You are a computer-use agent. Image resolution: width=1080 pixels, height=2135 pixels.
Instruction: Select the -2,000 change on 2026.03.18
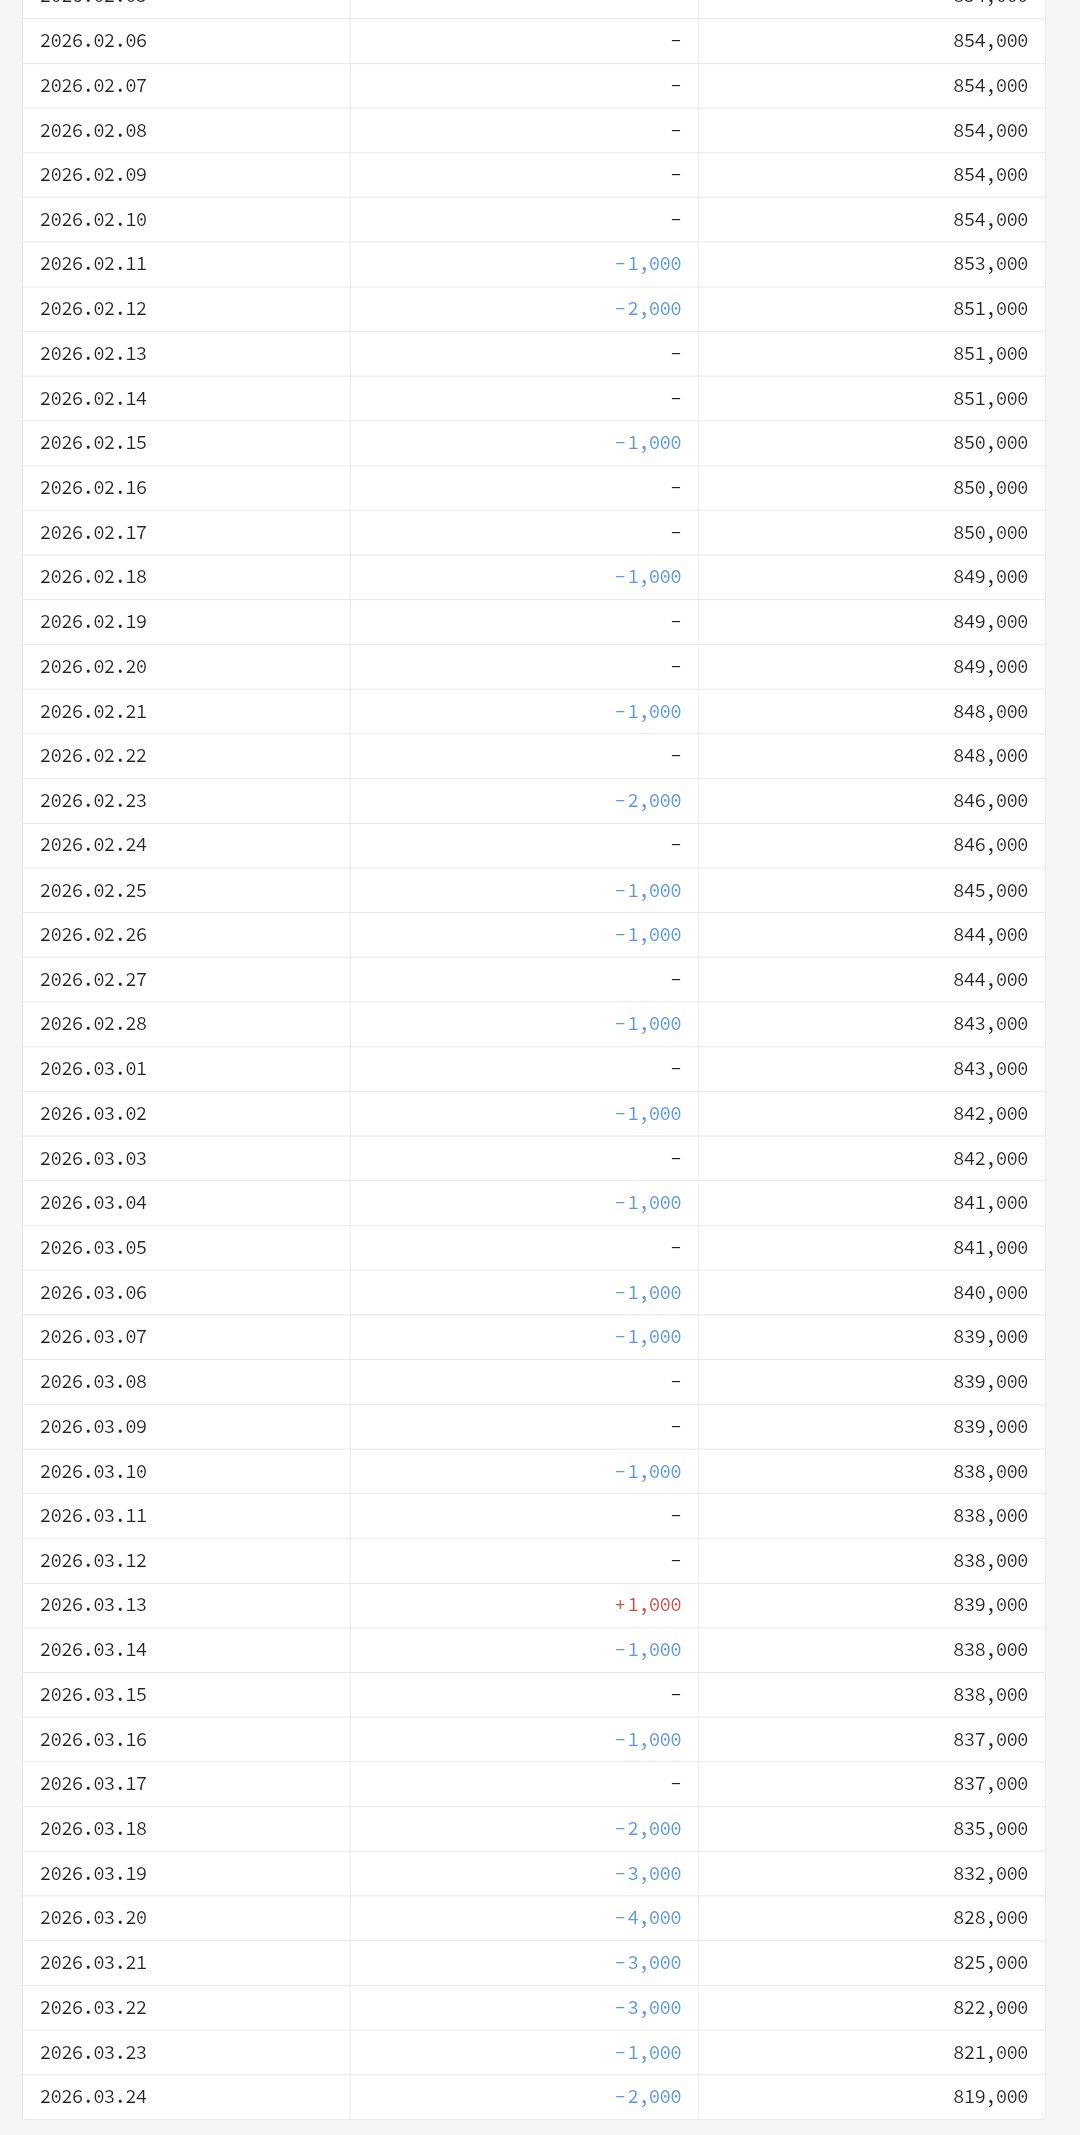click(648, 1829)
